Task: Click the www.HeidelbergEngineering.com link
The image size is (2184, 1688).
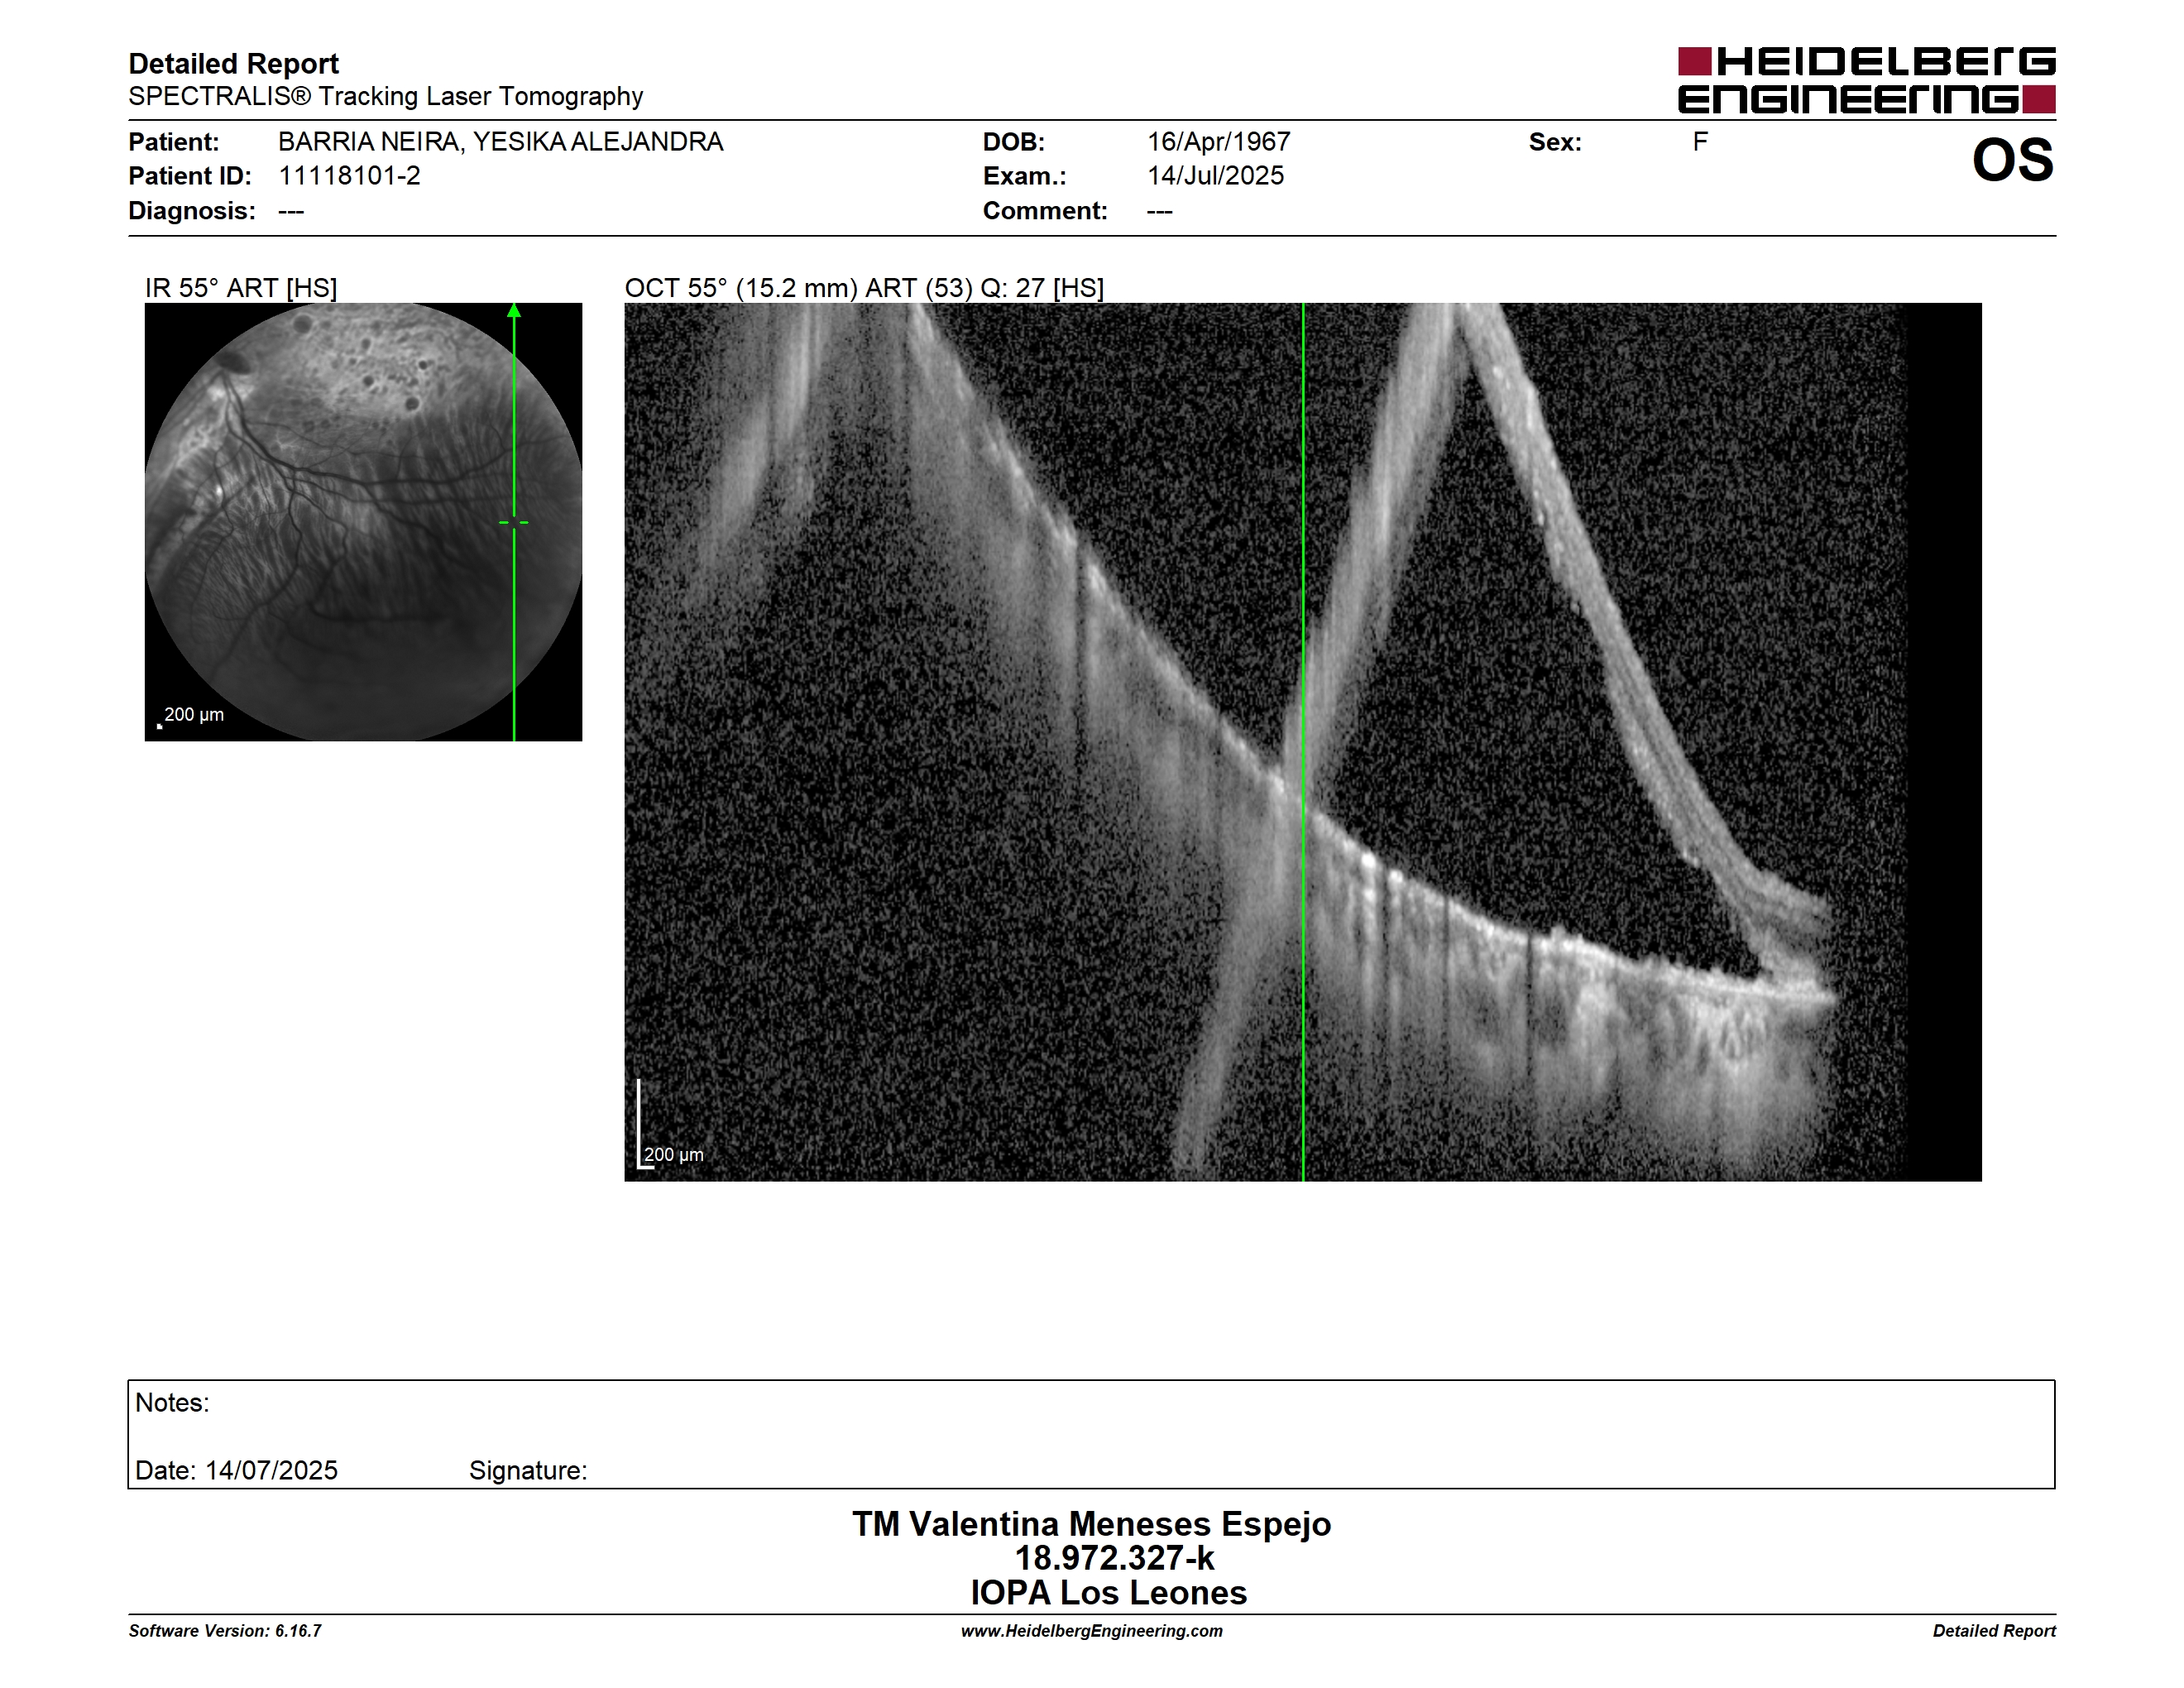Action: click(x=1091, y=1631)
